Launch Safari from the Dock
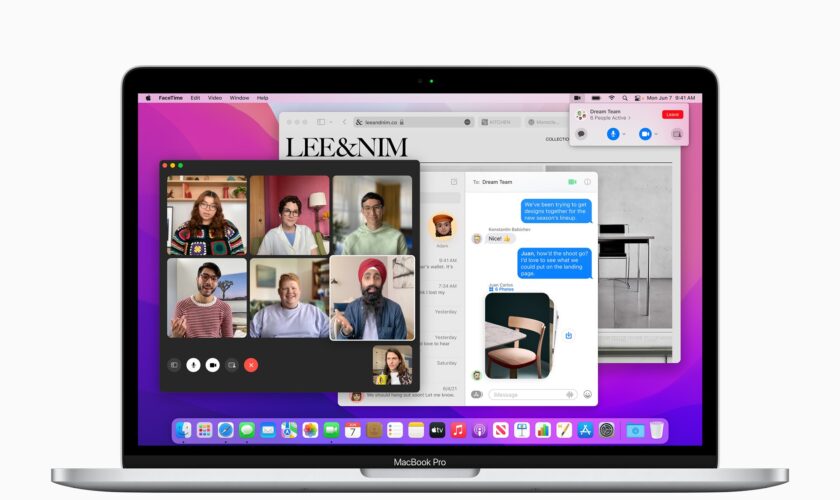The width and height of the screenshot is (840, 500). click(x=226, y=430)
